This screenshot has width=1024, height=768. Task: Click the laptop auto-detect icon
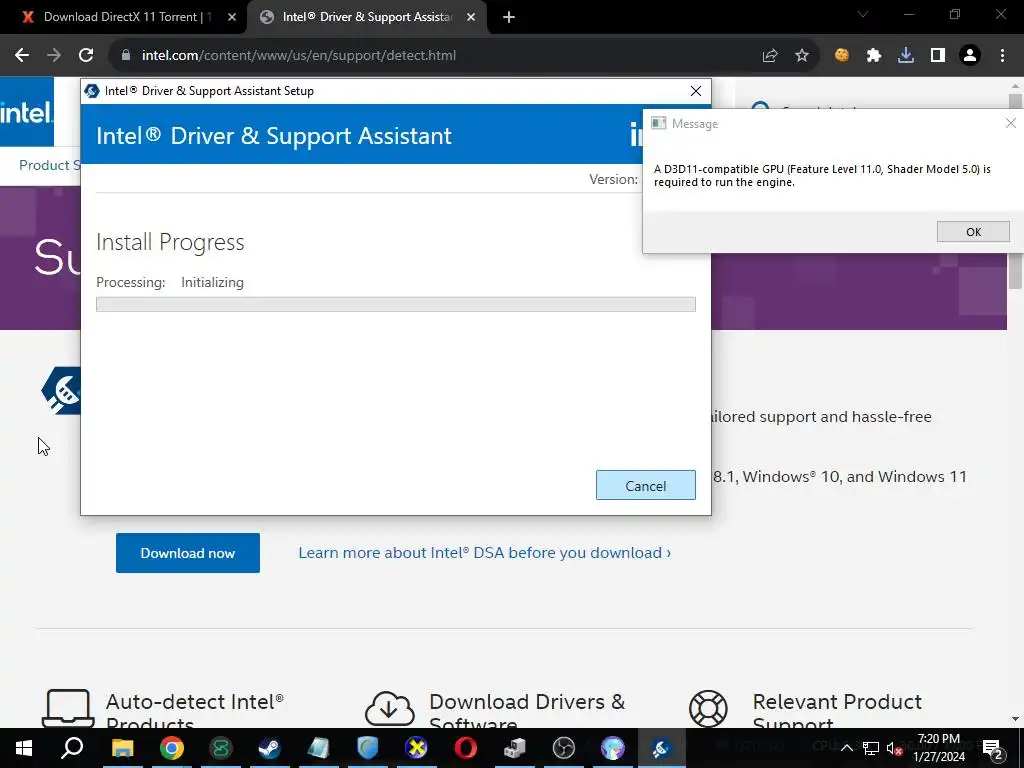point(68,709)
